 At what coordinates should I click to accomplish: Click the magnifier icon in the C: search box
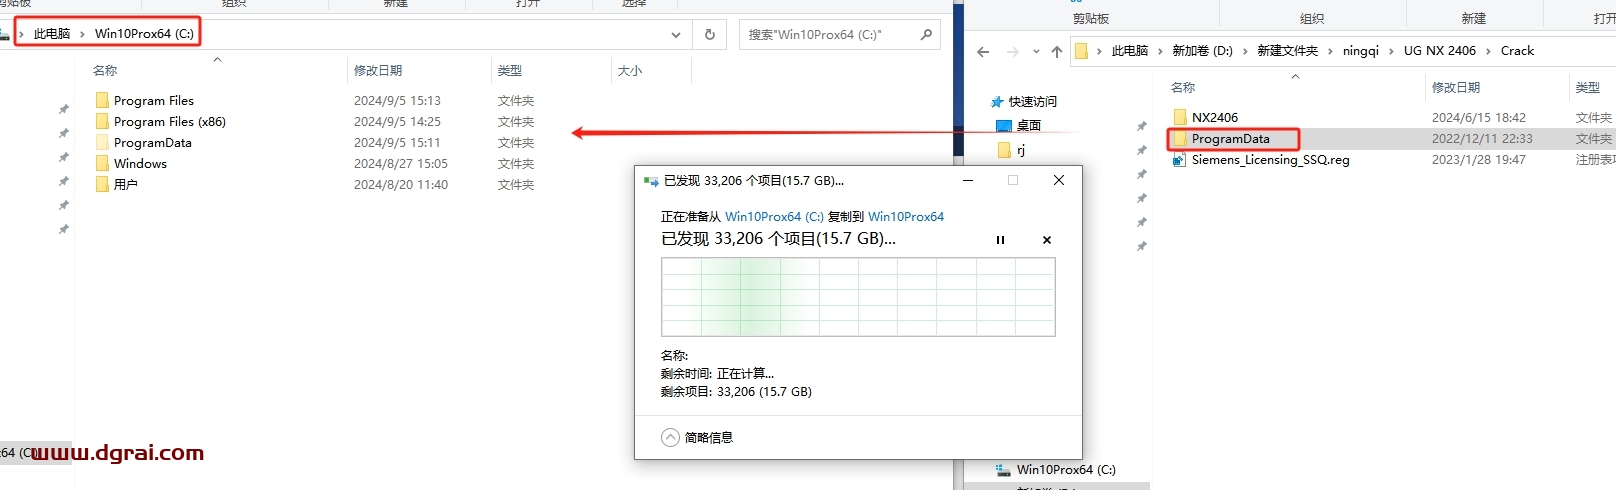[x=926, y=34]
